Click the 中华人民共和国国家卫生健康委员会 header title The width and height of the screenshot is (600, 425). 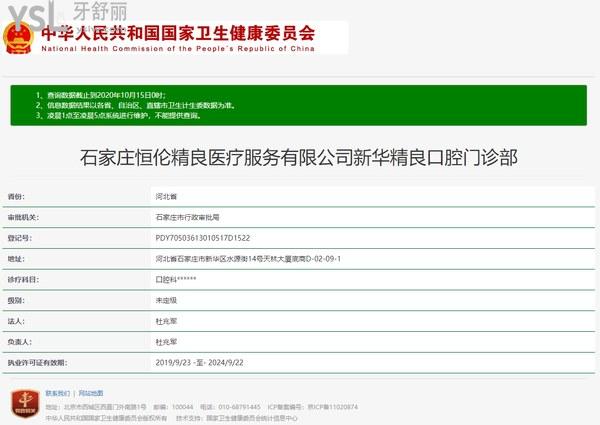(178, 34)
